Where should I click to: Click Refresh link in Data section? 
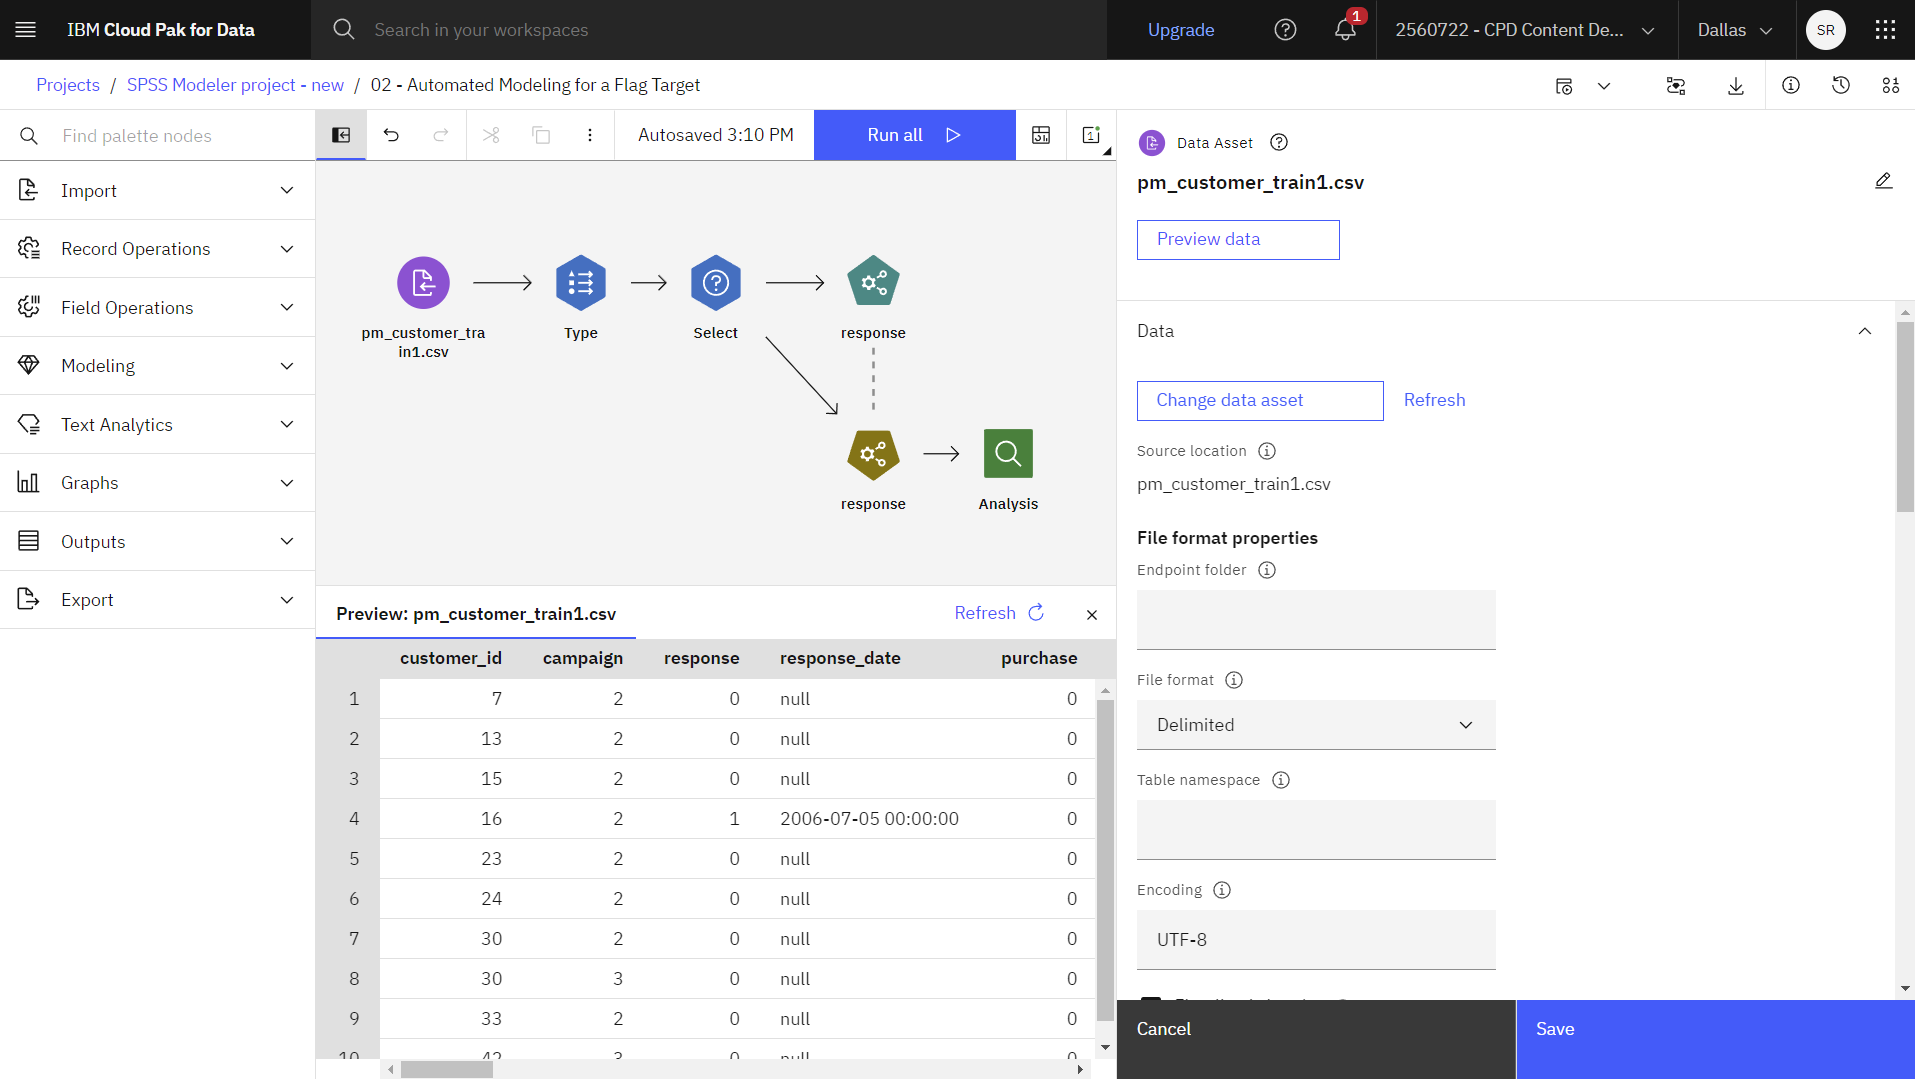(1434, 400)
